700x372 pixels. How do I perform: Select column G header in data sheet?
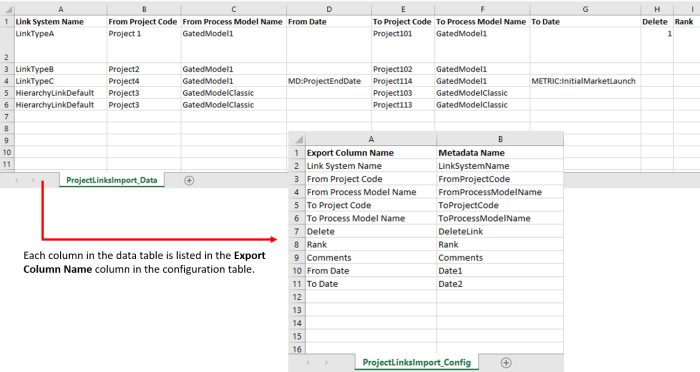coord(585,9)
